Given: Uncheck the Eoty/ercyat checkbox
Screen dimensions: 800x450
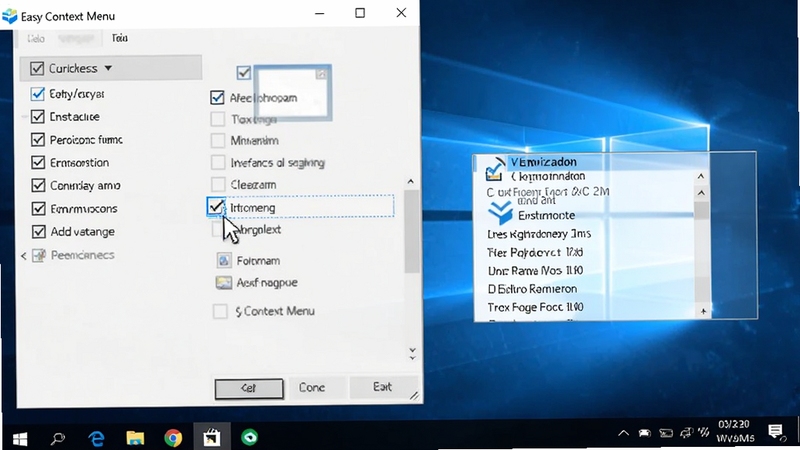Looking at the screenshot, I should pos(37,94).
